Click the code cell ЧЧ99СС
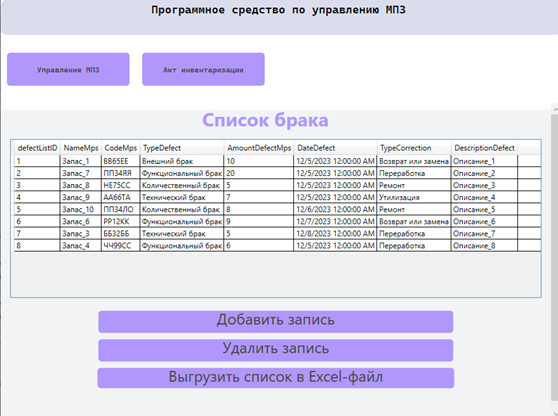The width and height of the screenshot is (558, 416). [121, 246]
